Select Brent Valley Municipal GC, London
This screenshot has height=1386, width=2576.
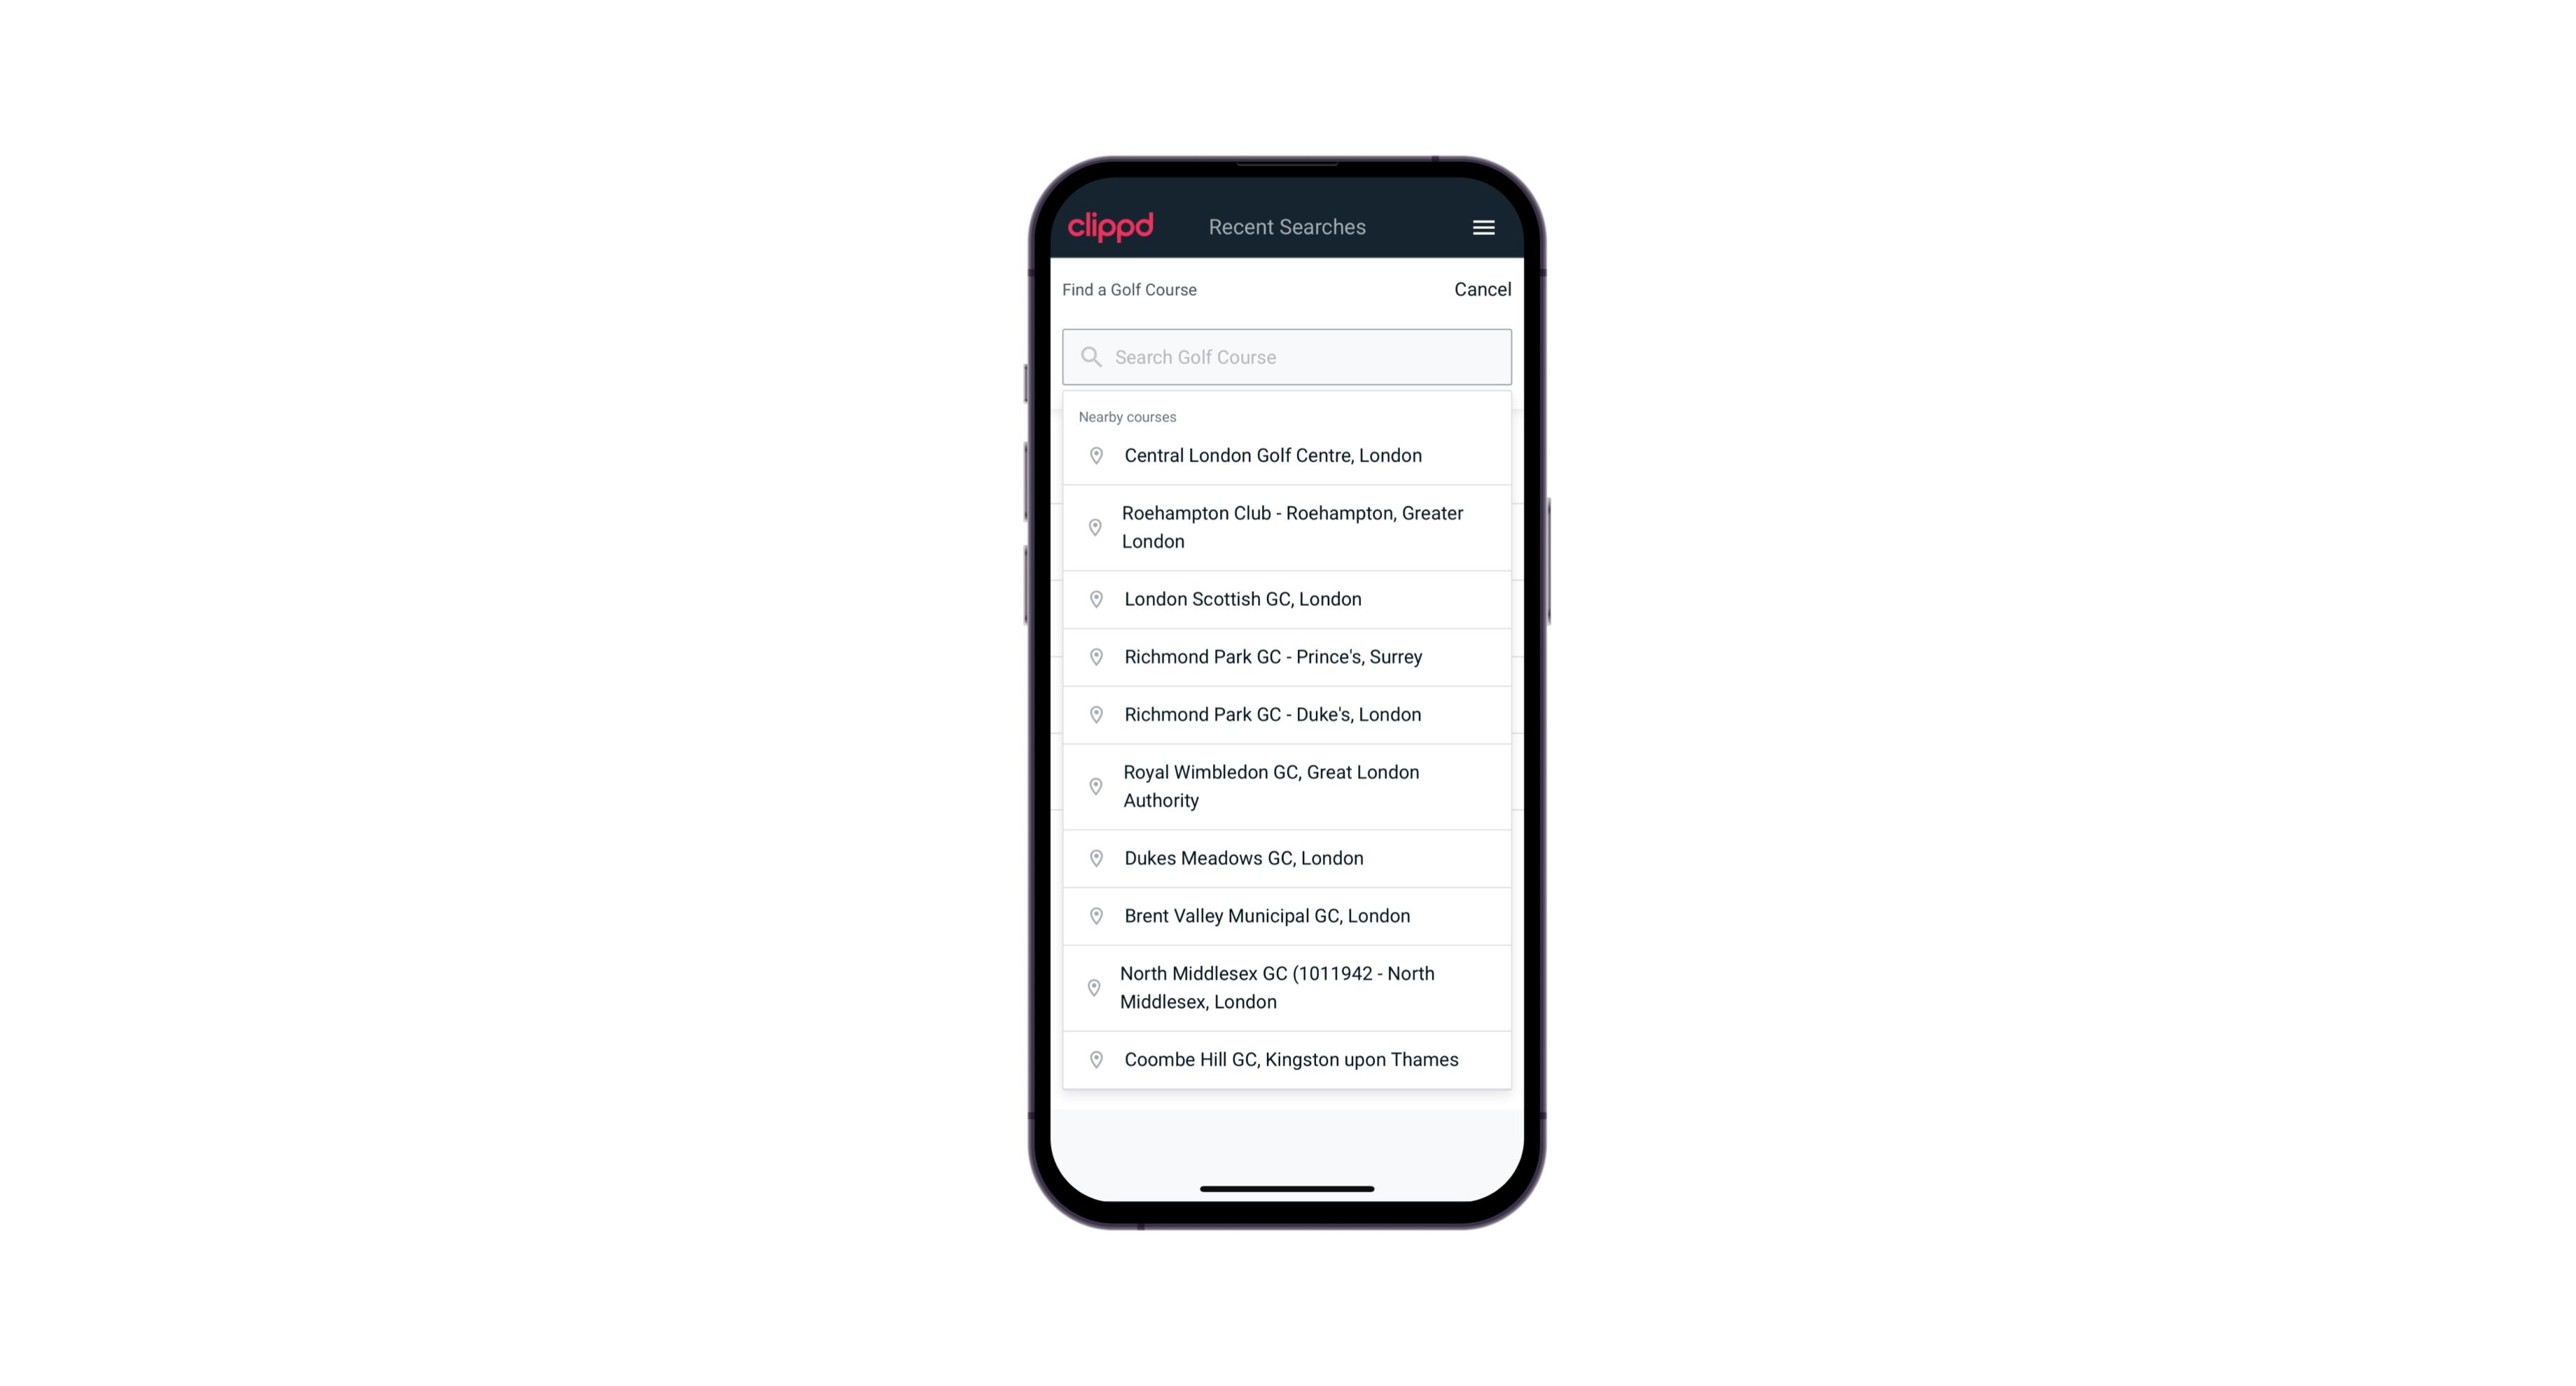click(x=1288, y=915)
